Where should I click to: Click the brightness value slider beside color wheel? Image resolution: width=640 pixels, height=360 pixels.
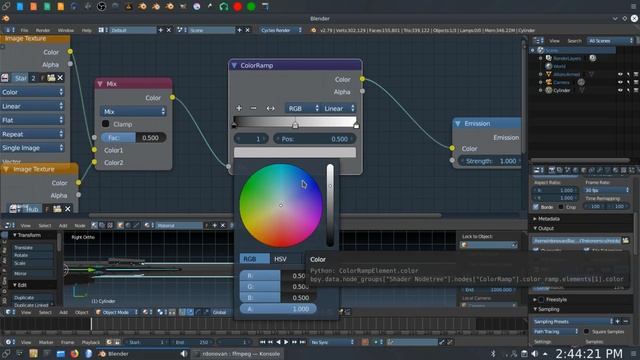(x=330, y=205)
